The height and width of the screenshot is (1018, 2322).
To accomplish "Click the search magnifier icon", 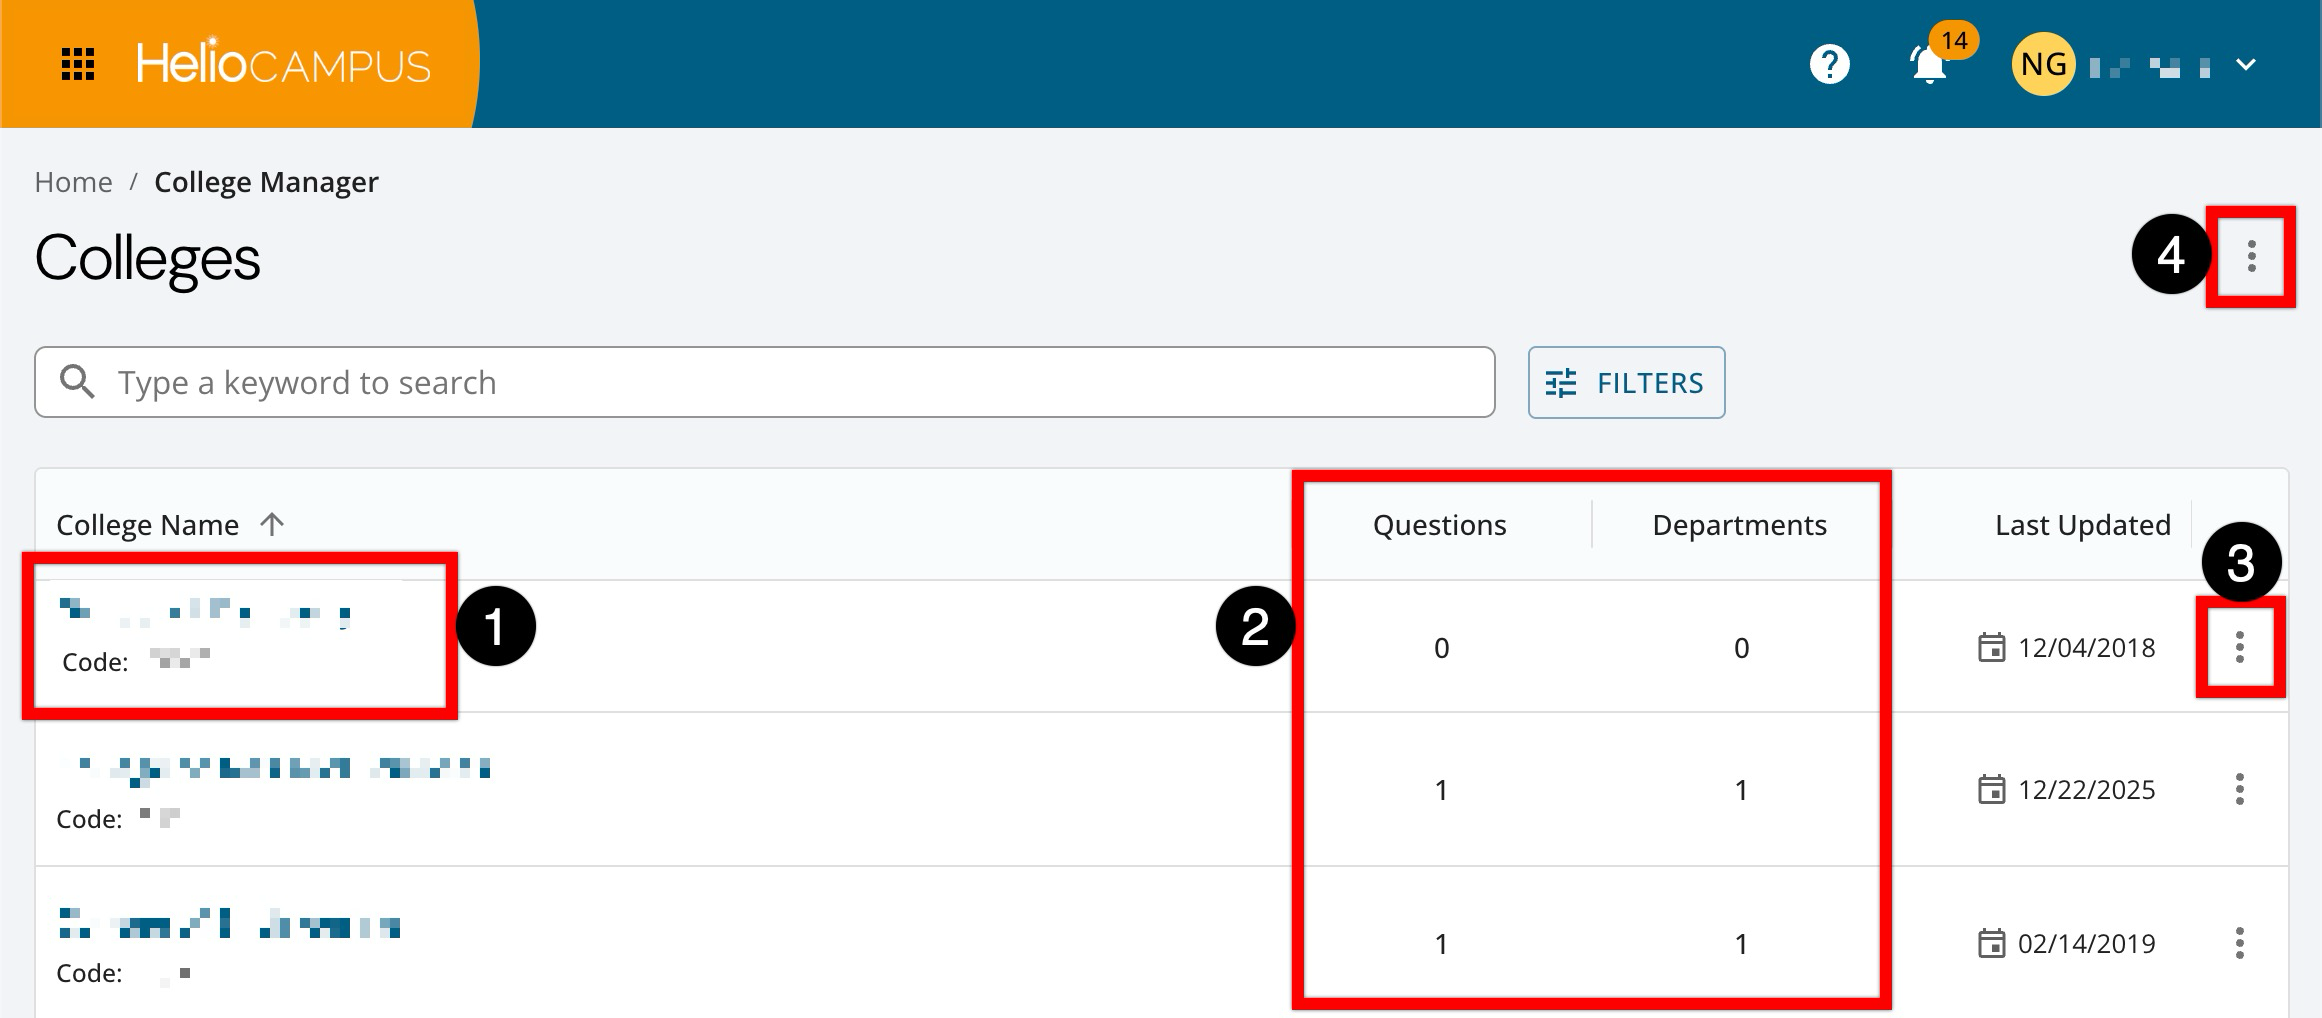I will 77,382.
